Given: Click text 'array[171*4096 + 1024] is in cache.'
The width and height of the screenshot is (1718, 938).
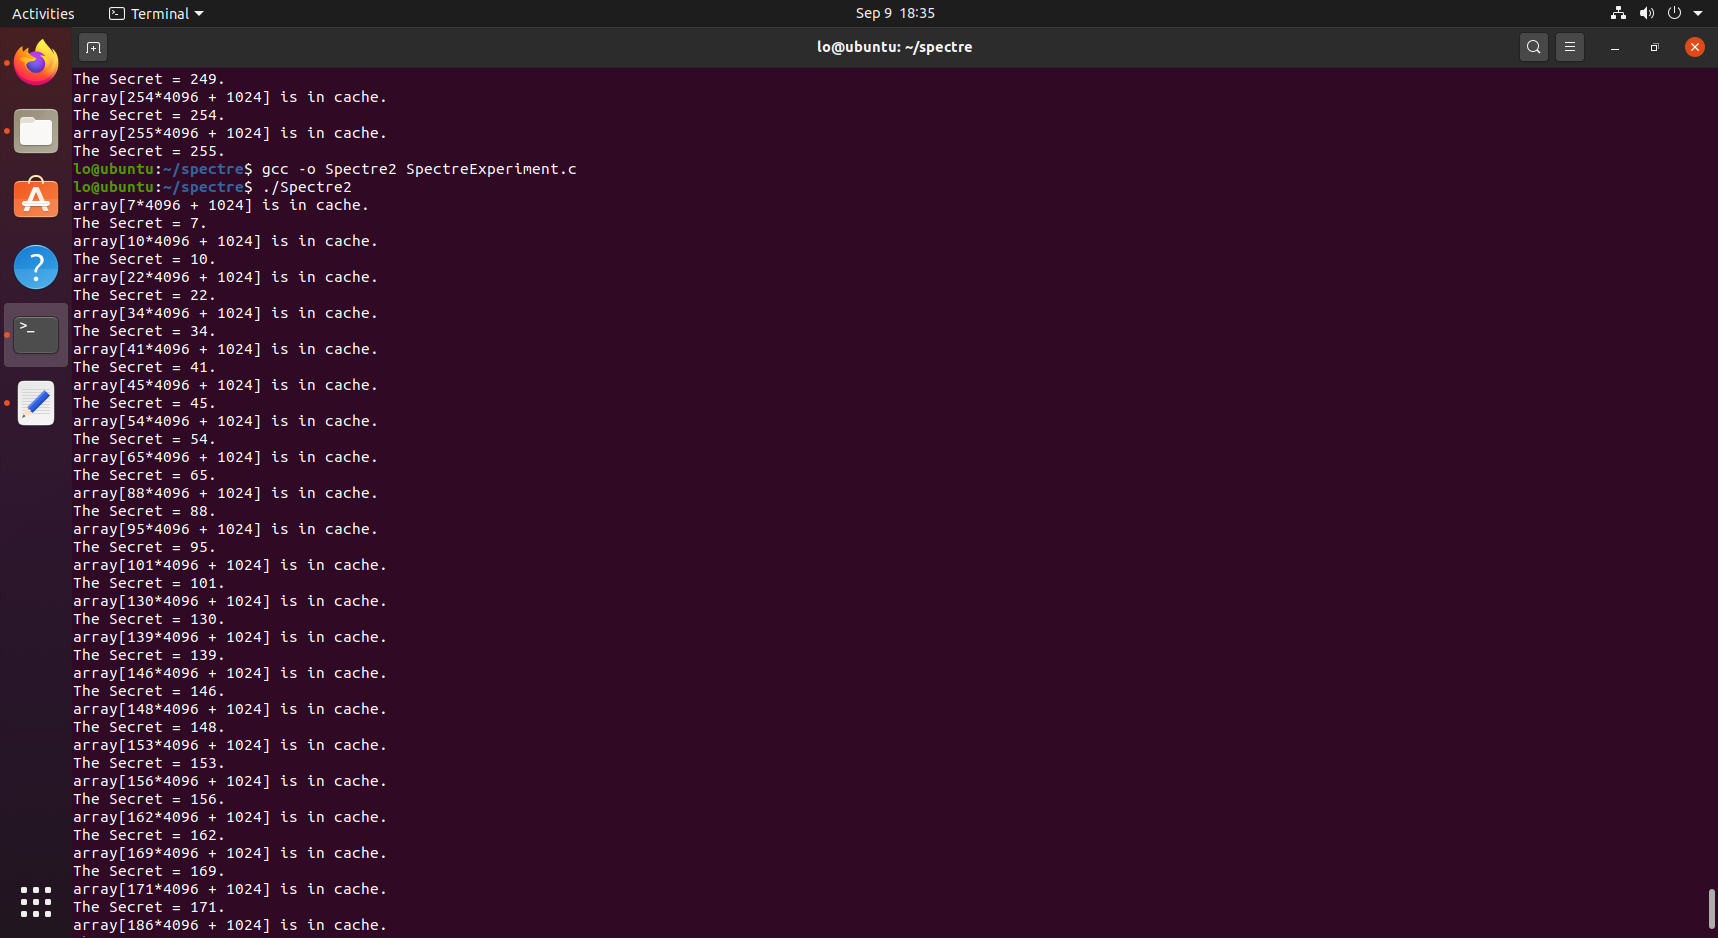Looking at the screenshot, I should [x=230, y=889].
